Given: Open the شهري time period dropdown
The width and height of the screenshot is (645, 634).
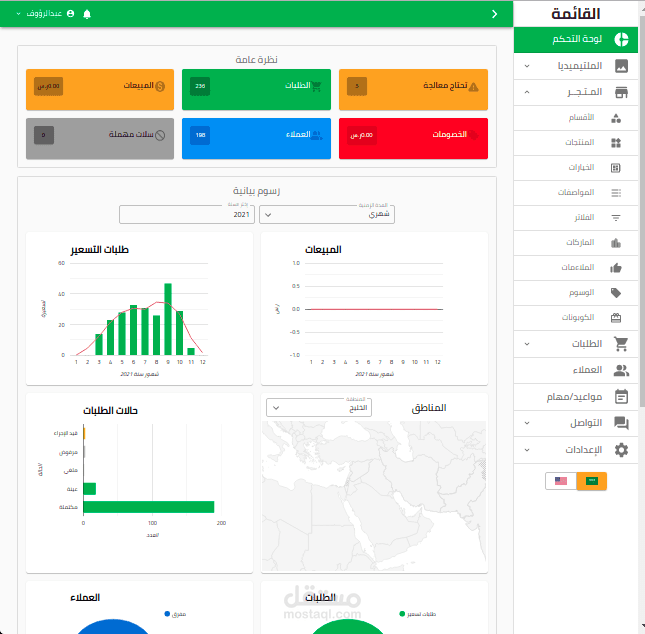Looking at the screenshot, I should click(327, 214).
